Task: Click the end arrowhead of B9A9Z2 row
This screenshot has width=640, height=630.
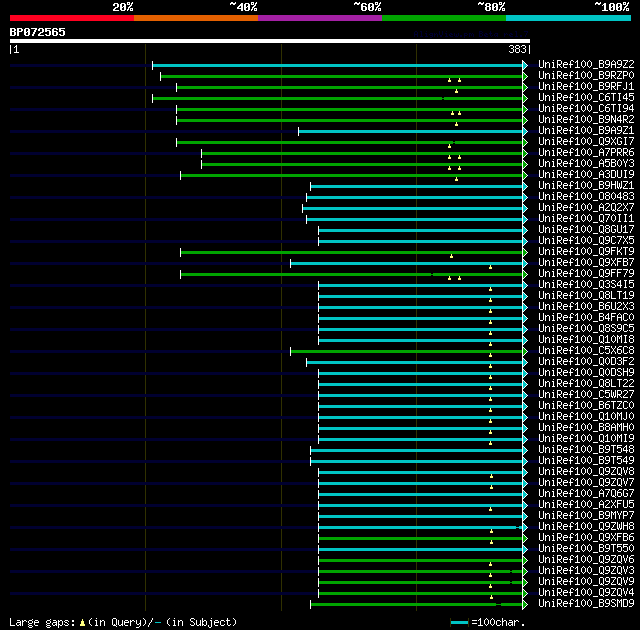Action: point(525,65)
